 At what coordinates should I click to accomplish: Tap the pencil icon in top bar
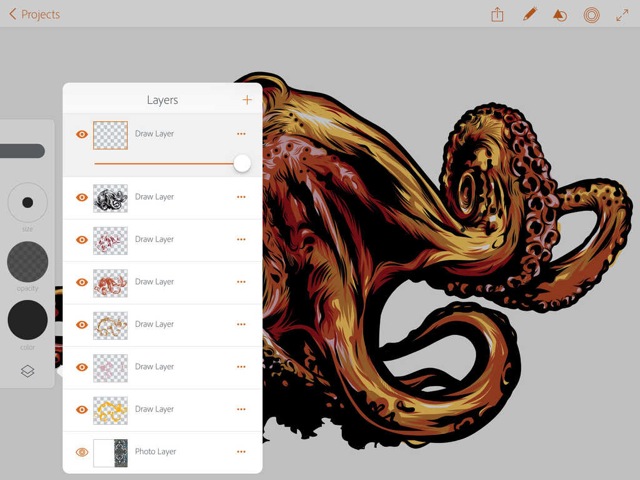click(x=529, y=14)
